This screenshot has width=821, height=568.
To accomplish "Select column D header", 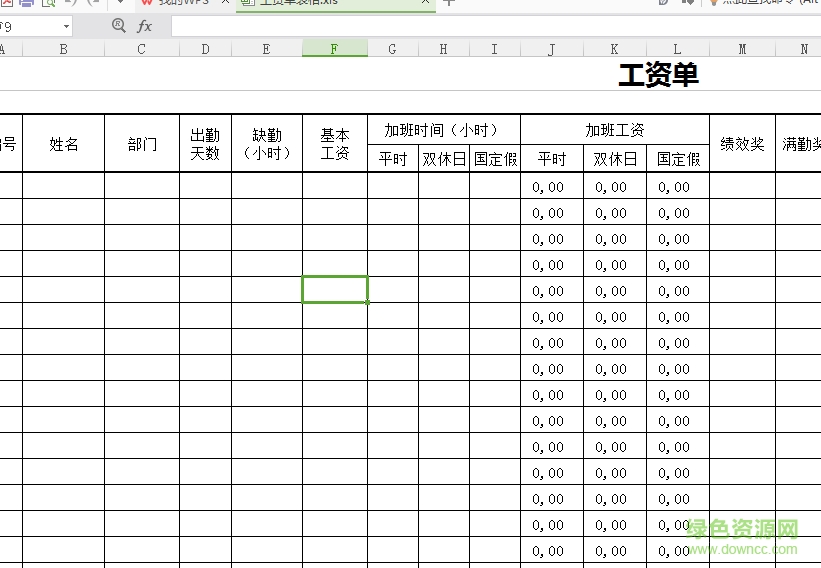I will [205, 49].
